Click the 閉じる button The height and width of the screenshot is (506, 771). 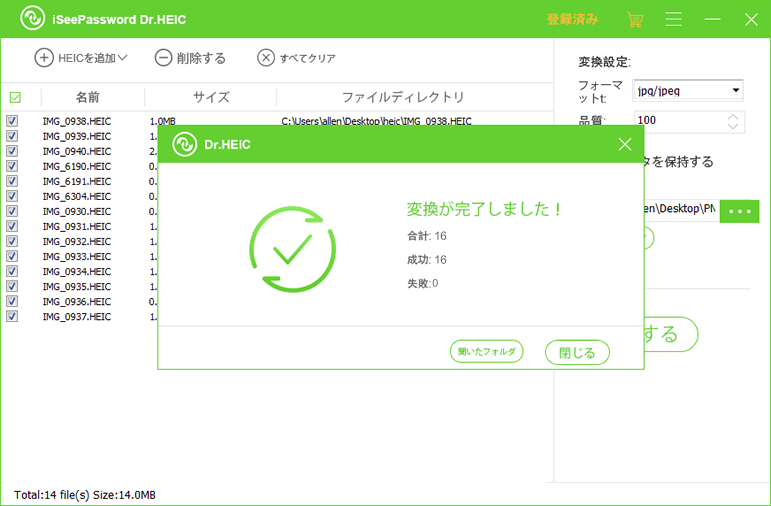click(577, 352)
